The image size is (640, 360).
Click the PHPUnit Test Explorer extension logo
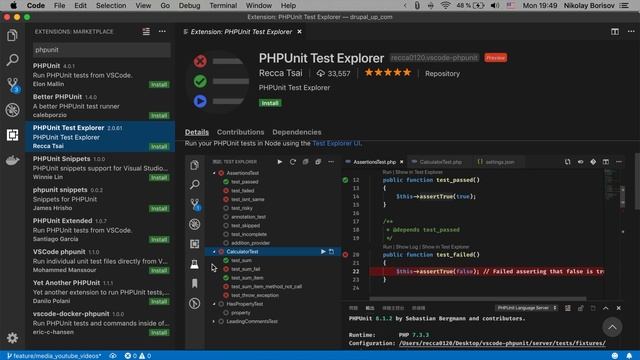[x=217, y=81]
